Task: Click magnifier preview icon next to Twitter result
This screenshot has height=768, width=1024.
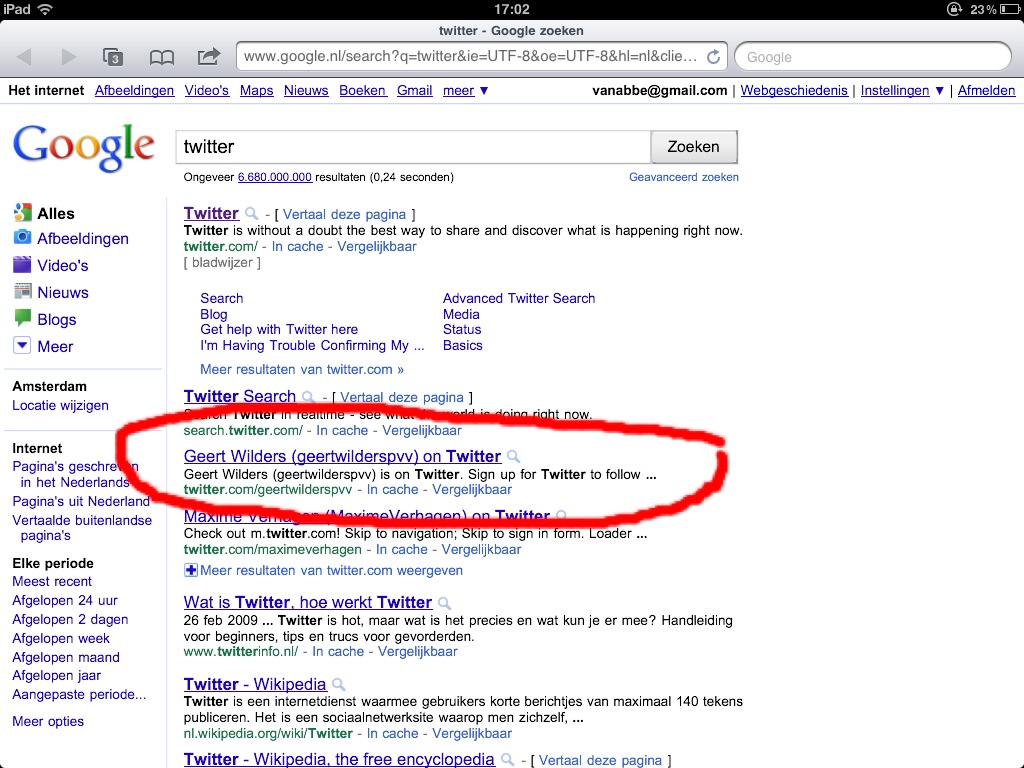Action: pos(252,214)
